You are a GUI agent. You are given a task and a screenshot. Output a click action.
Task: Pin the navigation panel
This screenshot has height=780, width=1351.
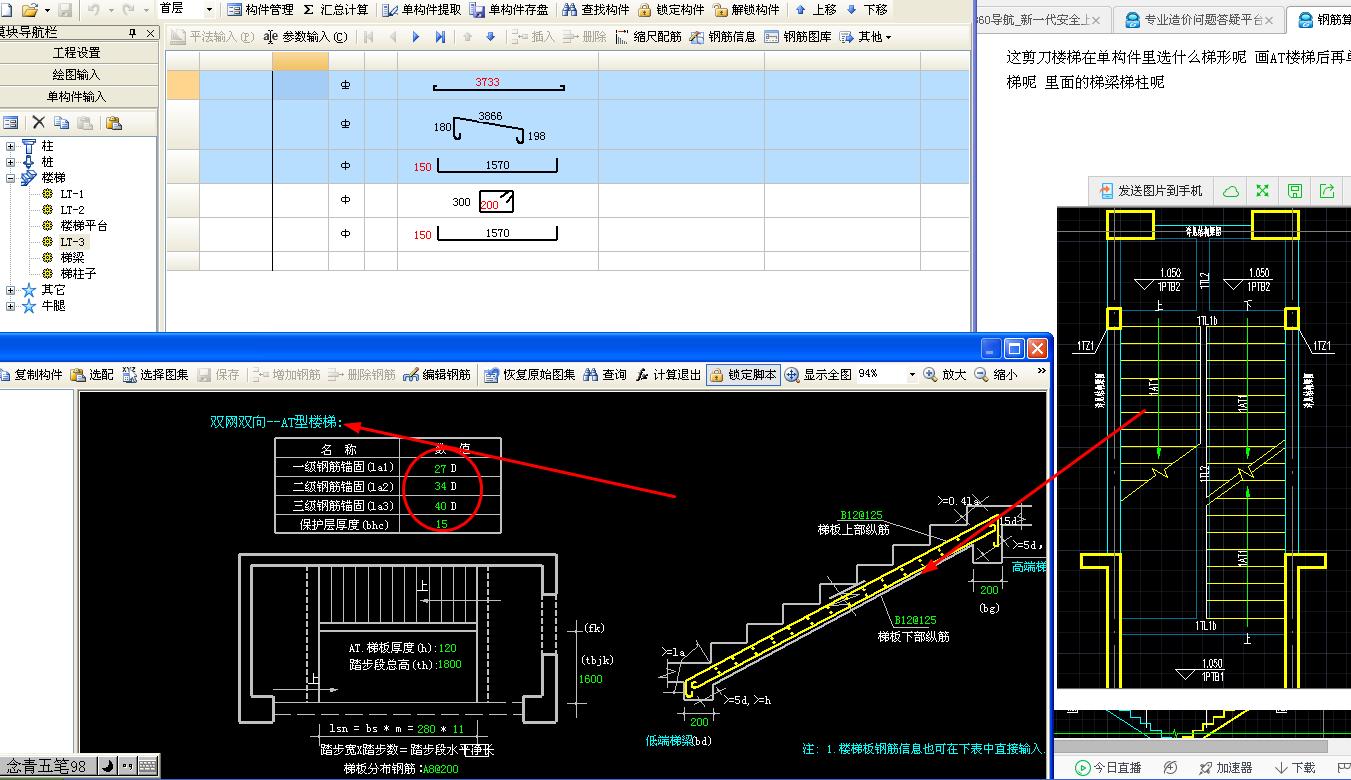(x=132, y=33)
